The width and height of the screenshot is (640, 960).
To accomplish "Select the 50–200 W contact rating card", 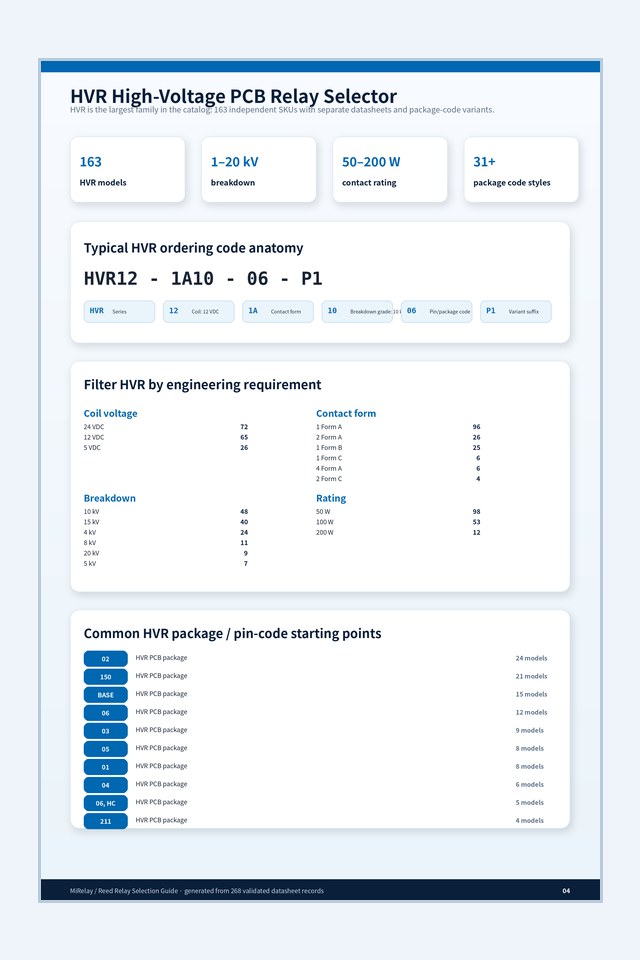I will (x=390, y=170).
